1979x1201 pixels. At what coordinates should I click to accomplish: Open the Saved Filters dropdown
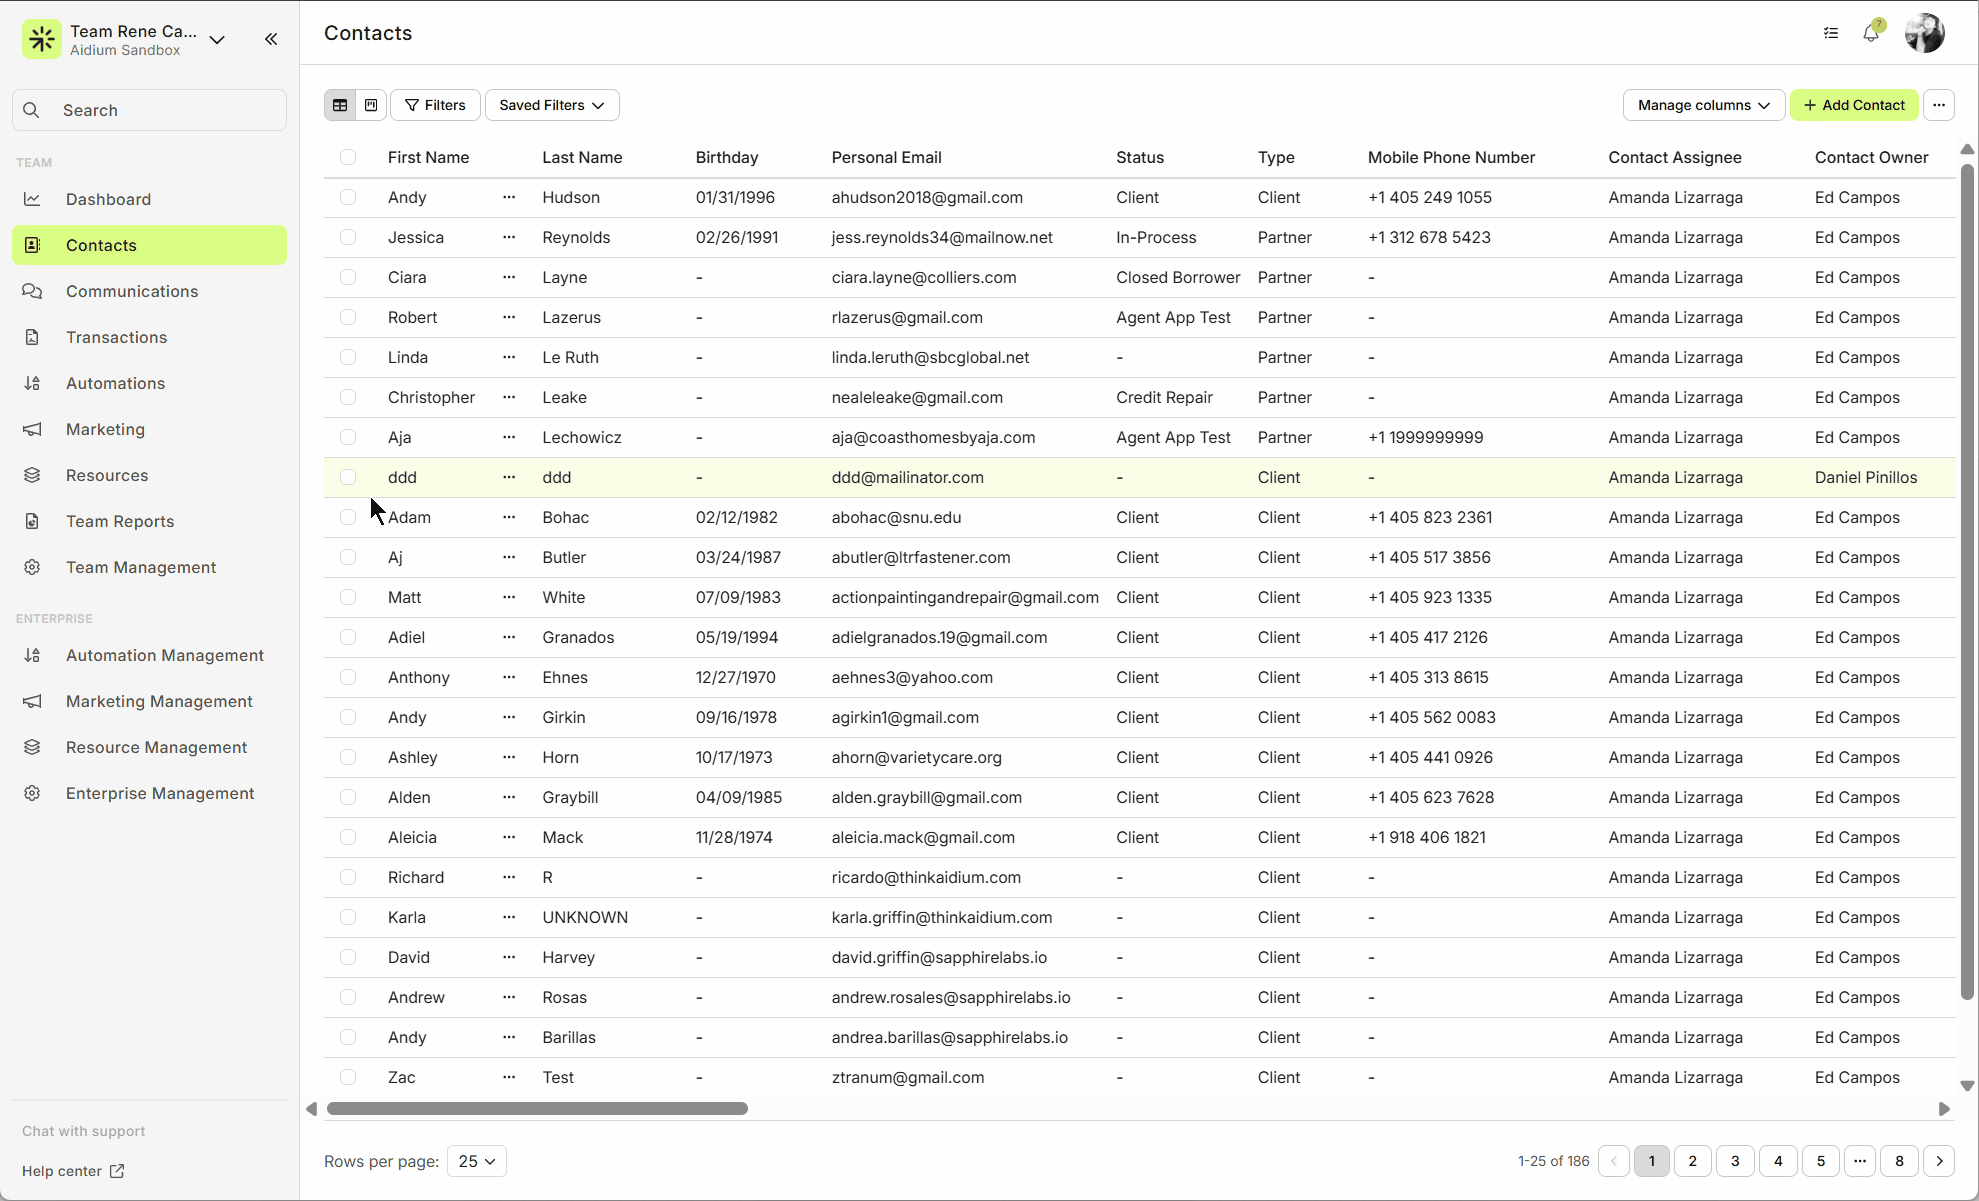coord(551,105)
